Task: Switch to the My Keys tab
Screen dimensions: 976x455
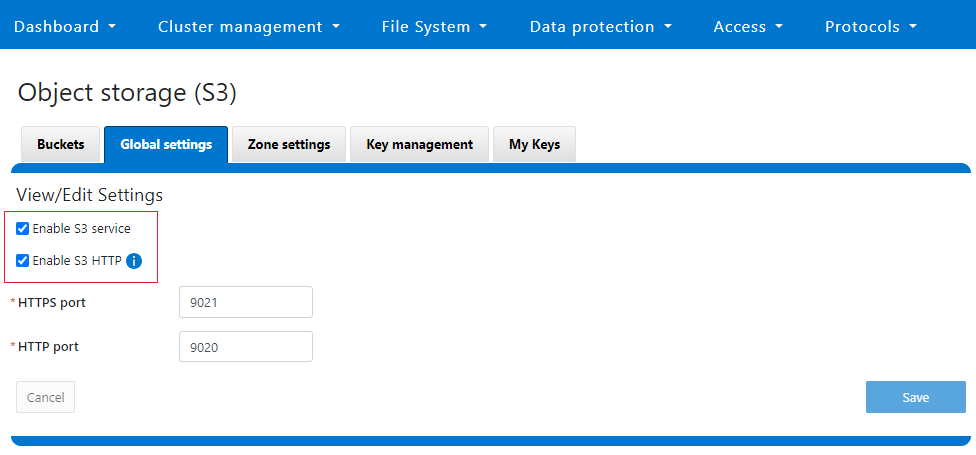Action: [x=535, y=144]
